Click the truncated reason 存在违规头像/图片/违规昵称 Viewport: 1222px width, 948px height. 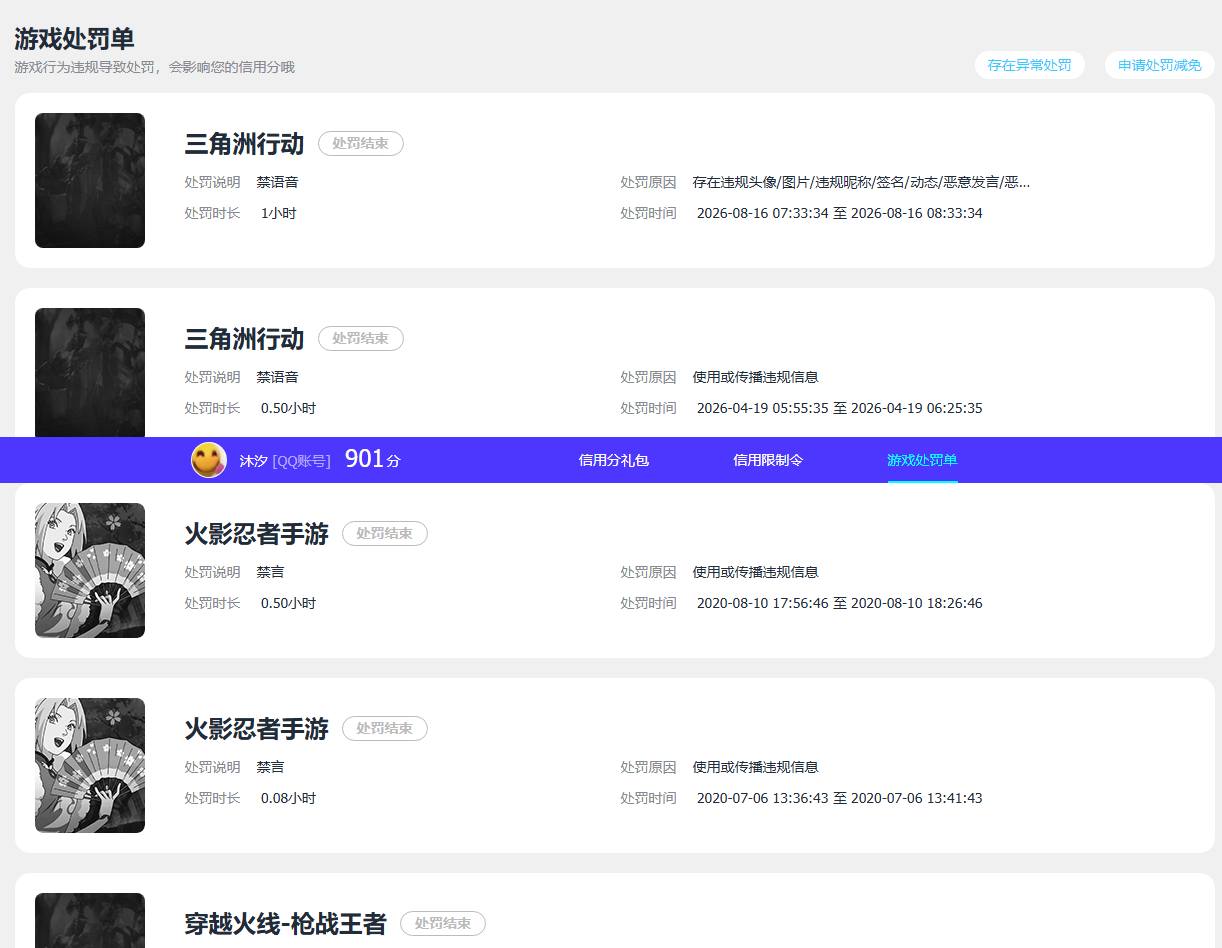[x=861, y=183]
